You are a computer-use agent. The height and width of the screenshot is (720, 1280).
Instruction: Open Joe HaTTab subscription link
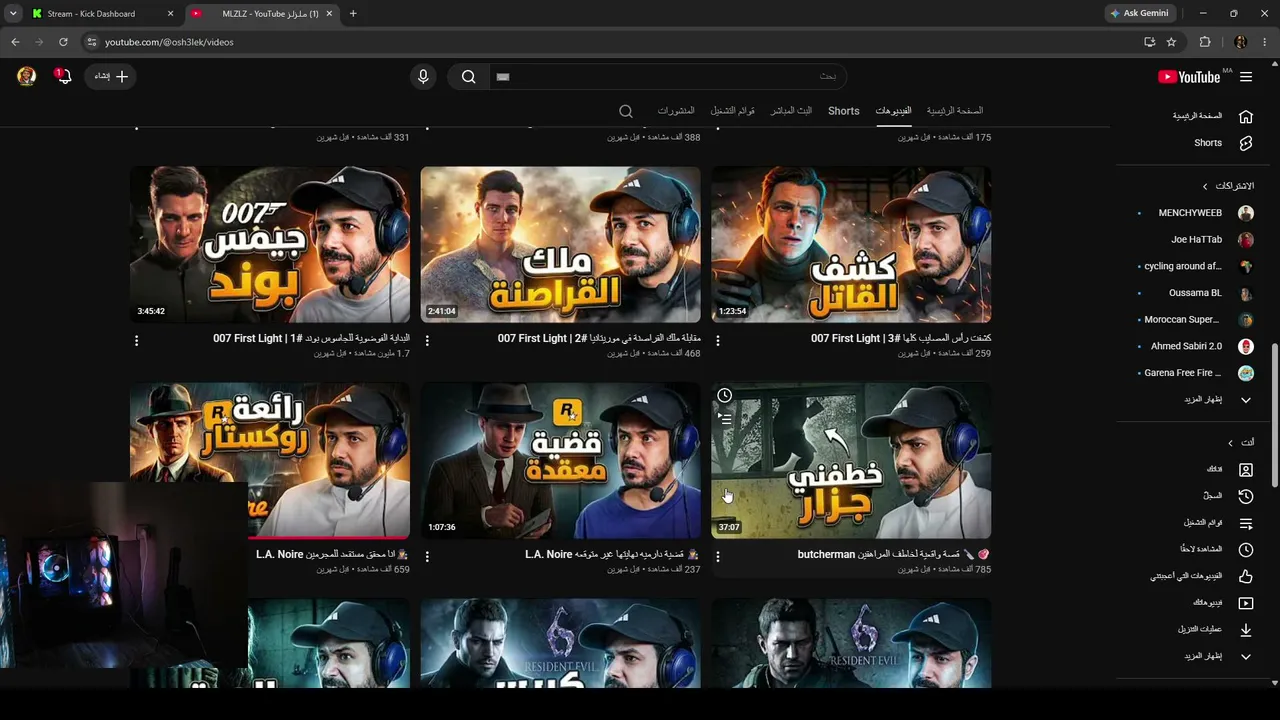[x=1196, y=240]
